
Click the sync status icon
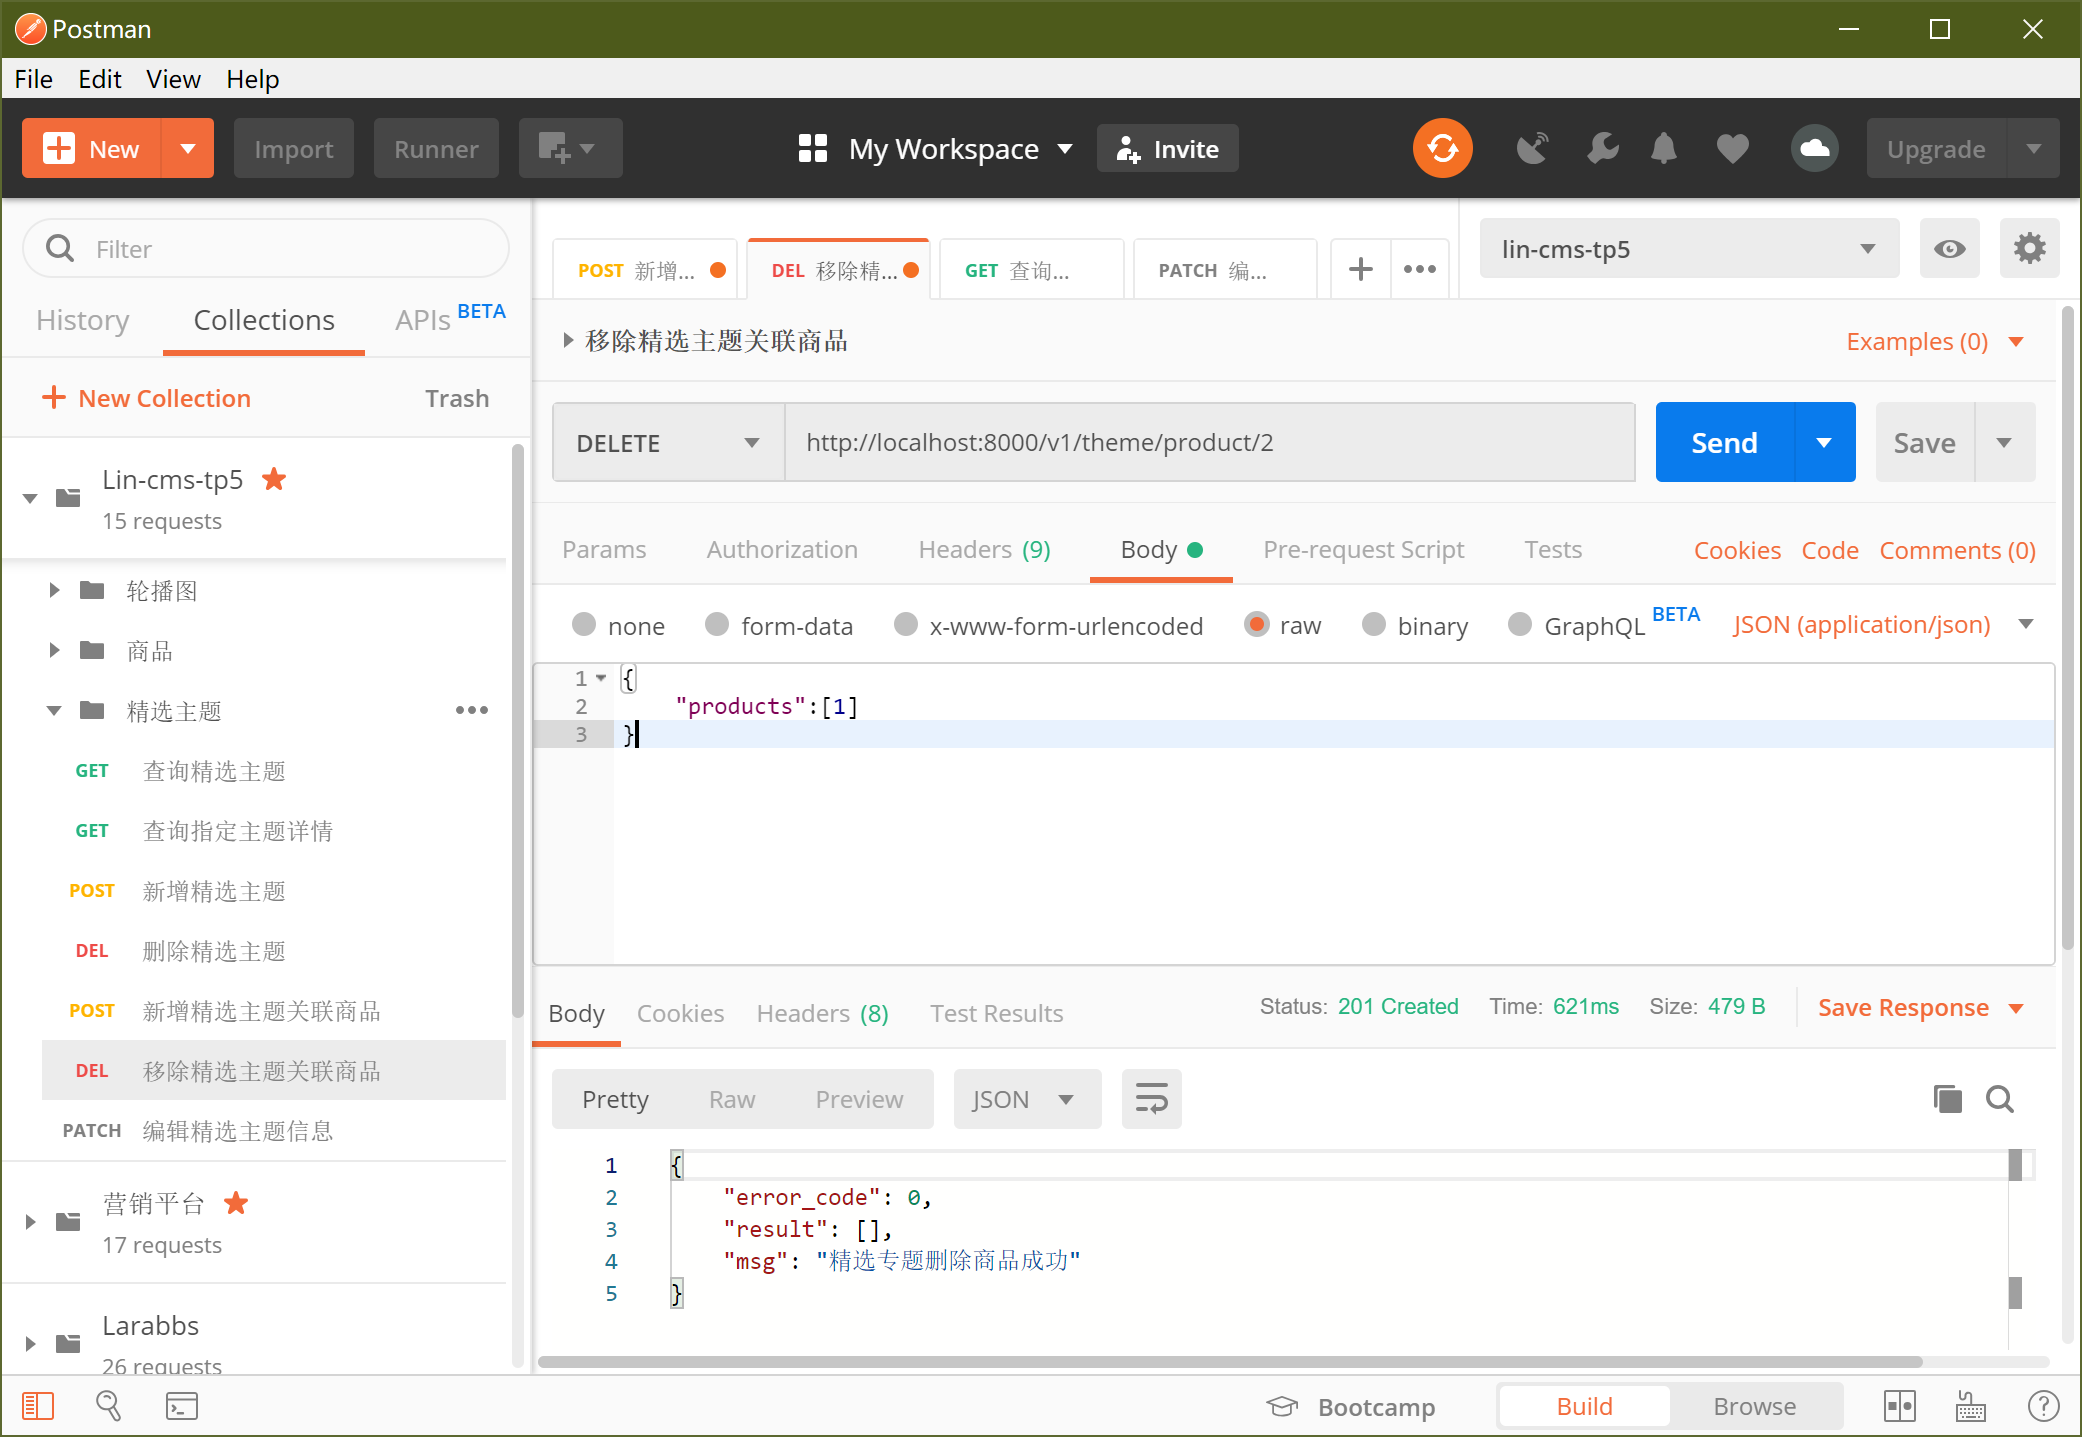[x=1442, y=149]
